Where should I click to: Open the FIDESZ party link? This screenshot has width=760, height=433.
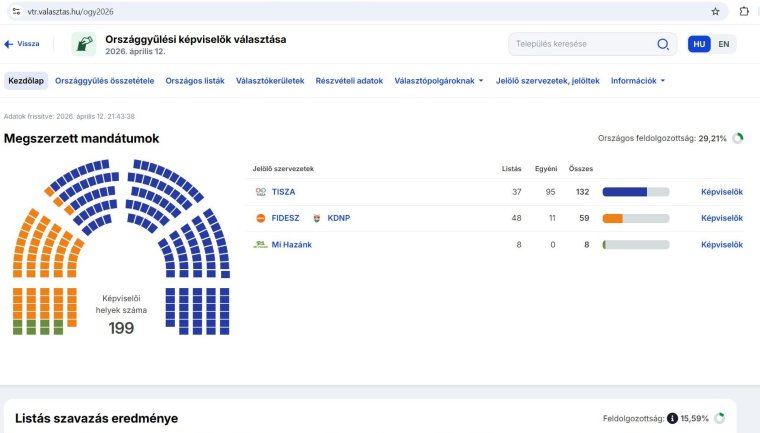285,218
